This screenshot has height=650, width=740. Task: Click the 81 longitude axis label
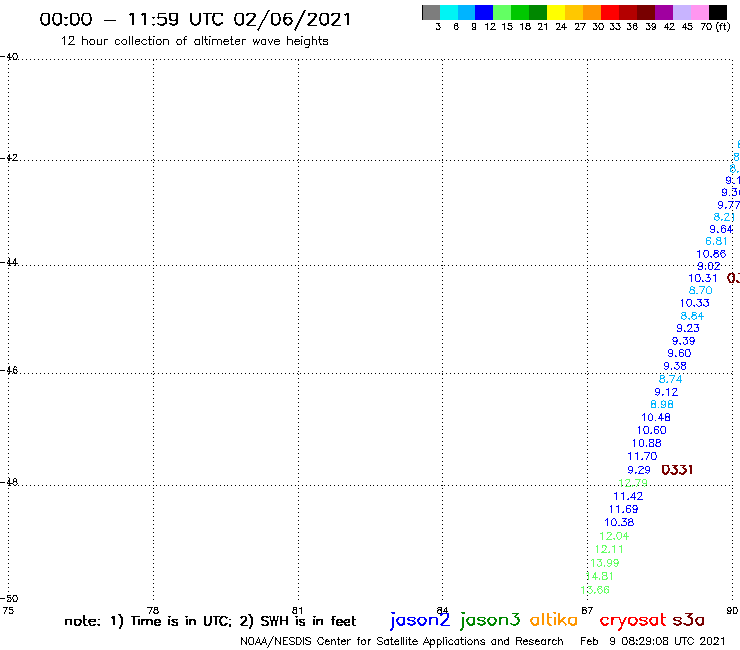pos(297,610)
